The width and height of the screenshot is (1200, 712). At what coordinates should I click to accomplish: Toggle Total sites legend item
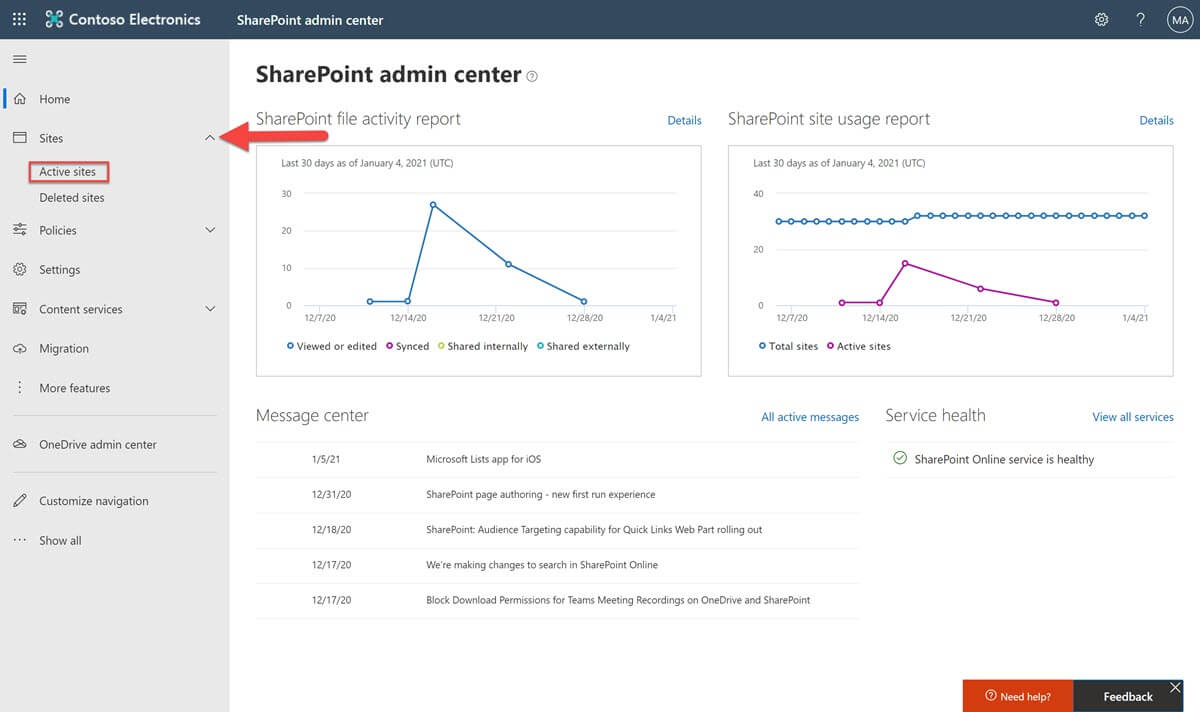tap(788, 346)
